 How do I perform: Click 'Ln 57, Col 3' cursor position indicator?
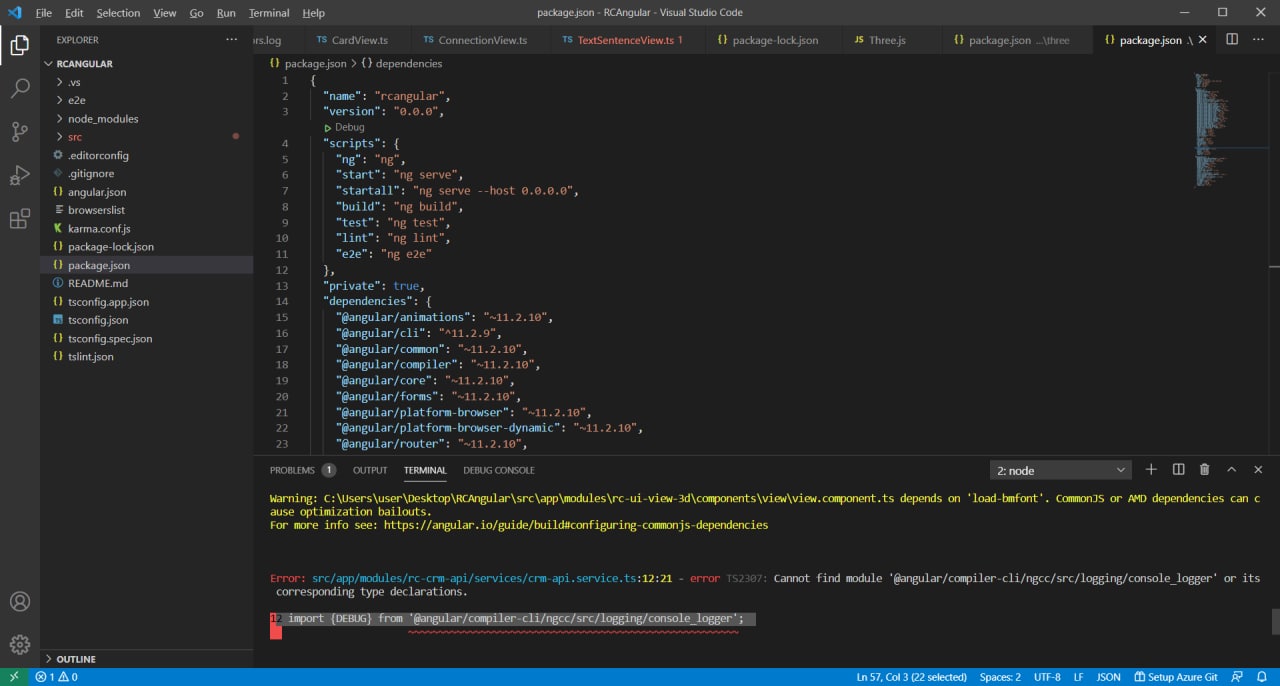(x=911, y=677)
